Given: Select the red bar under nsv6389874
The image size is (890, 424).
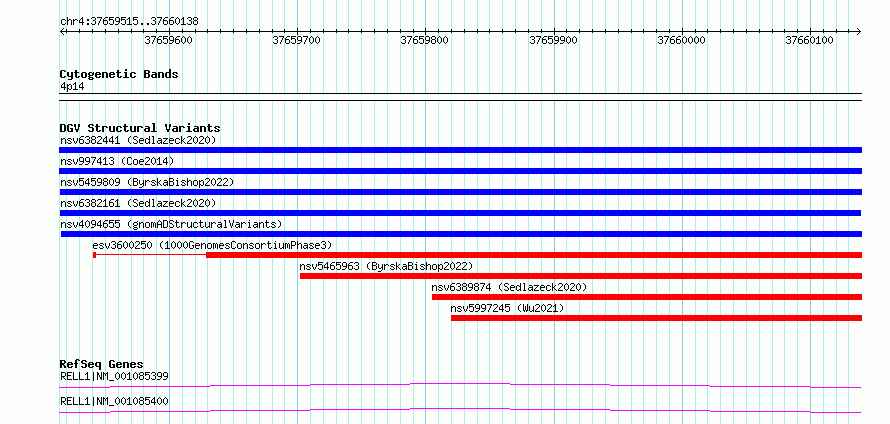Looking at the screenshot, I should point(646,297).
